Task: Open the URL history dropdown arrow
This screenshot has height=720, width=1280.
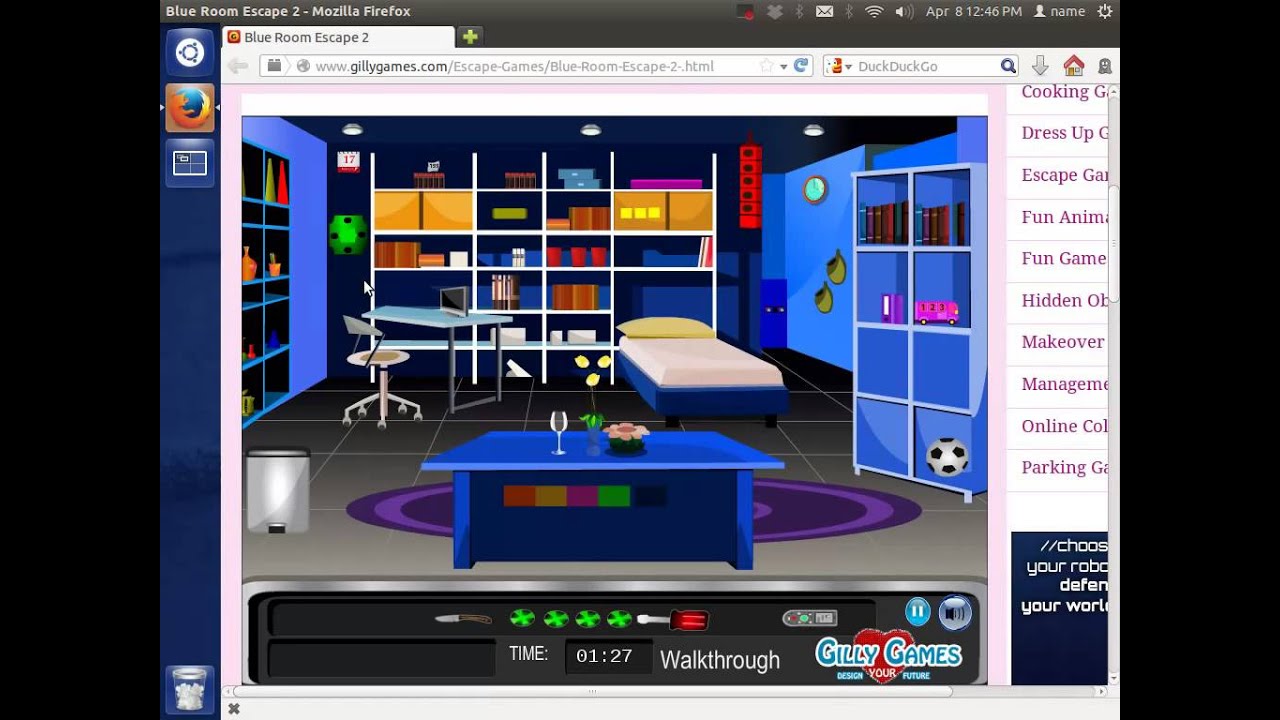Action: 784,67
